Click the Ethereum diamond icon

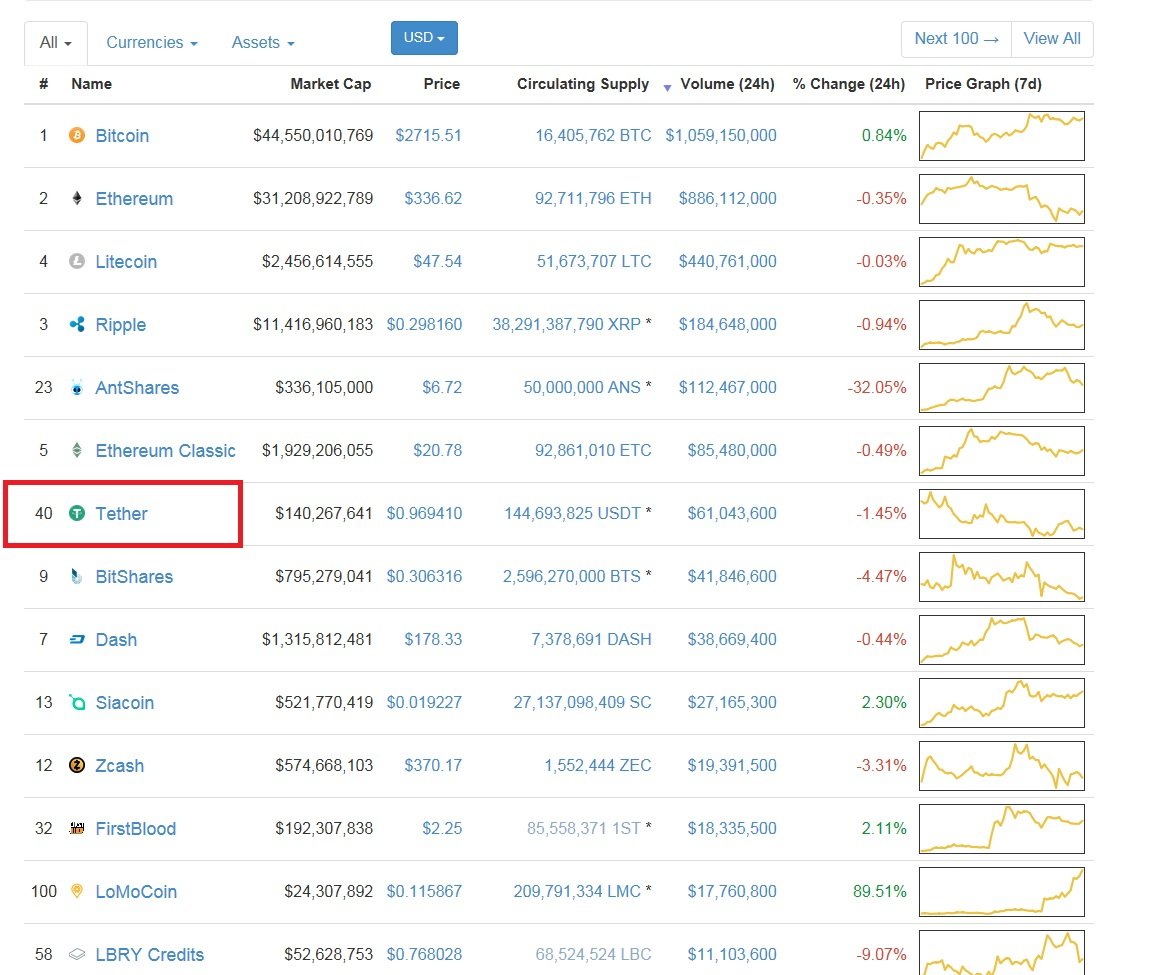[x=76, y=198]
